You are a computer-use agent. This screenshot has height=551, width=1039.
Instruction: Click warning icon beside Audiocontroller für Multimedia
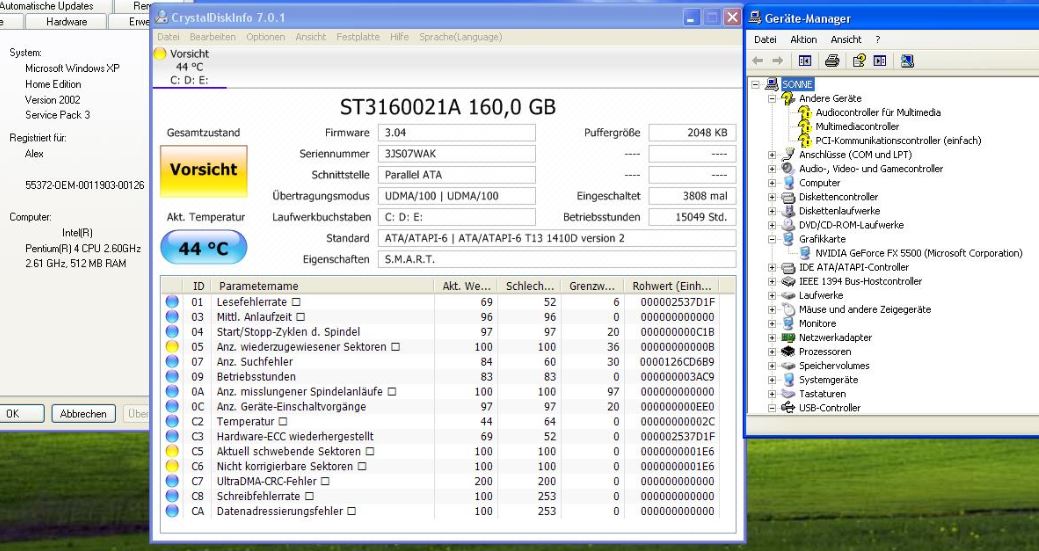[x=804, y=113]
